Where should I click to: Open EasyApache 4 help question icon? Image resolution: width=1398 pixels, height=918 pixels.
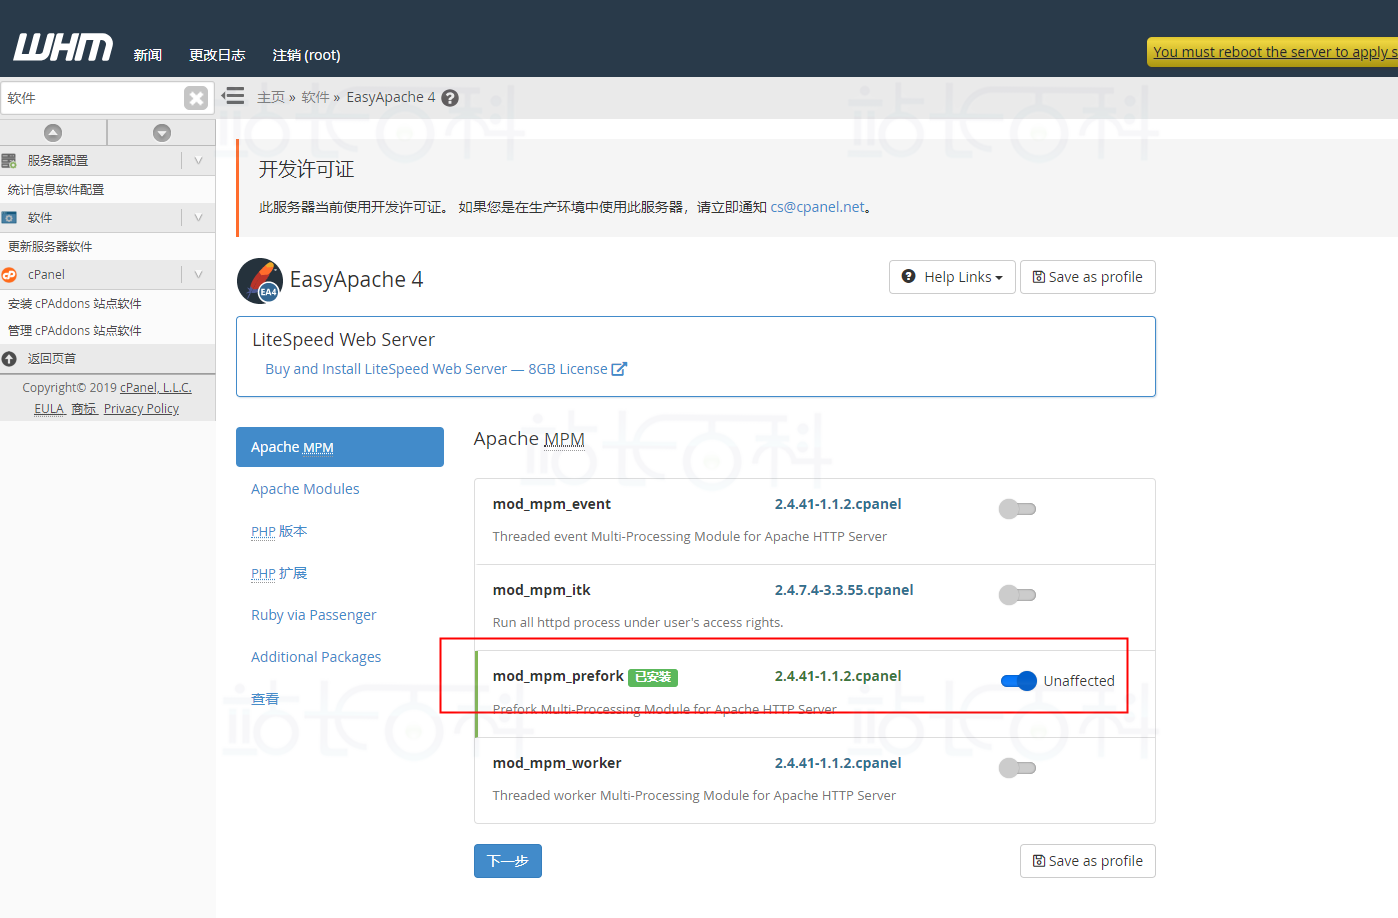coord(450,98)
